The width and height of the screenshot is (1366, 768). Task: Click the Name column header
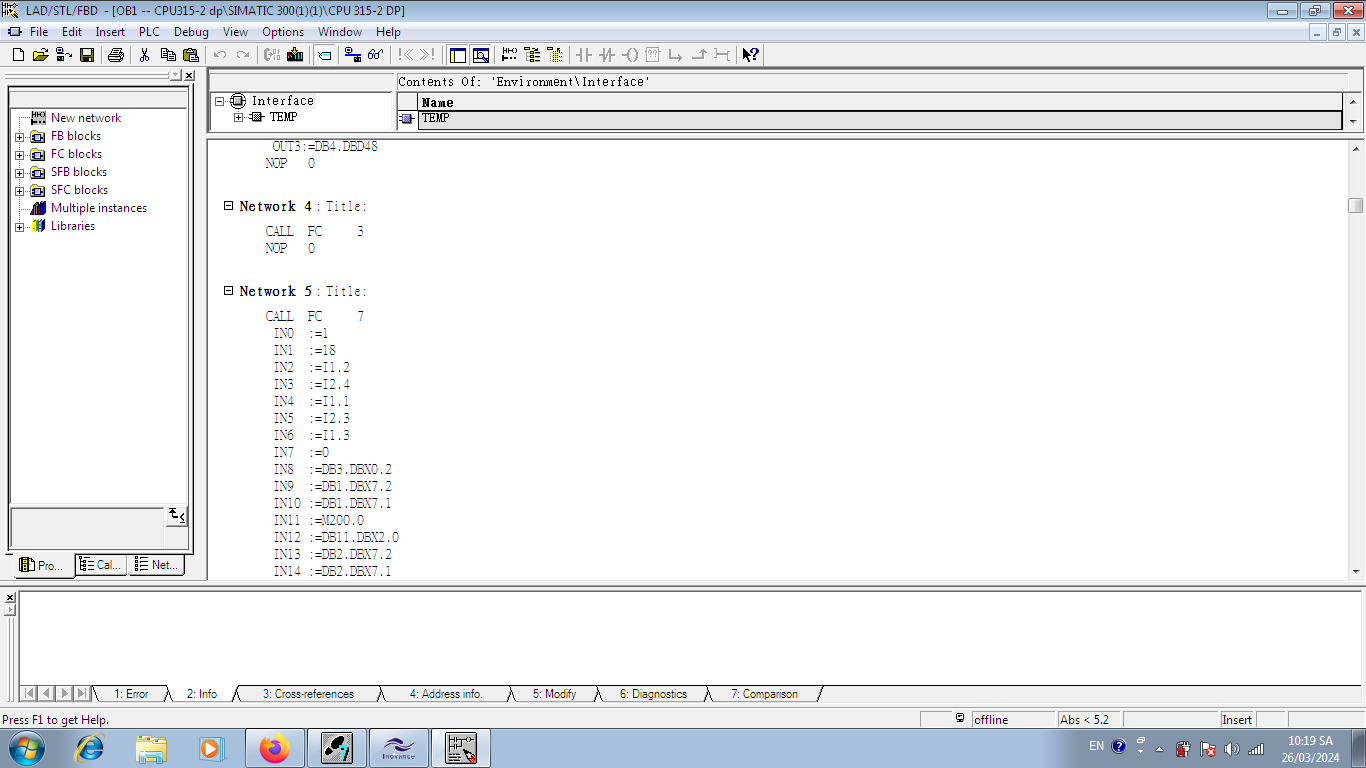pyautogui.click(x=880, y=102)
